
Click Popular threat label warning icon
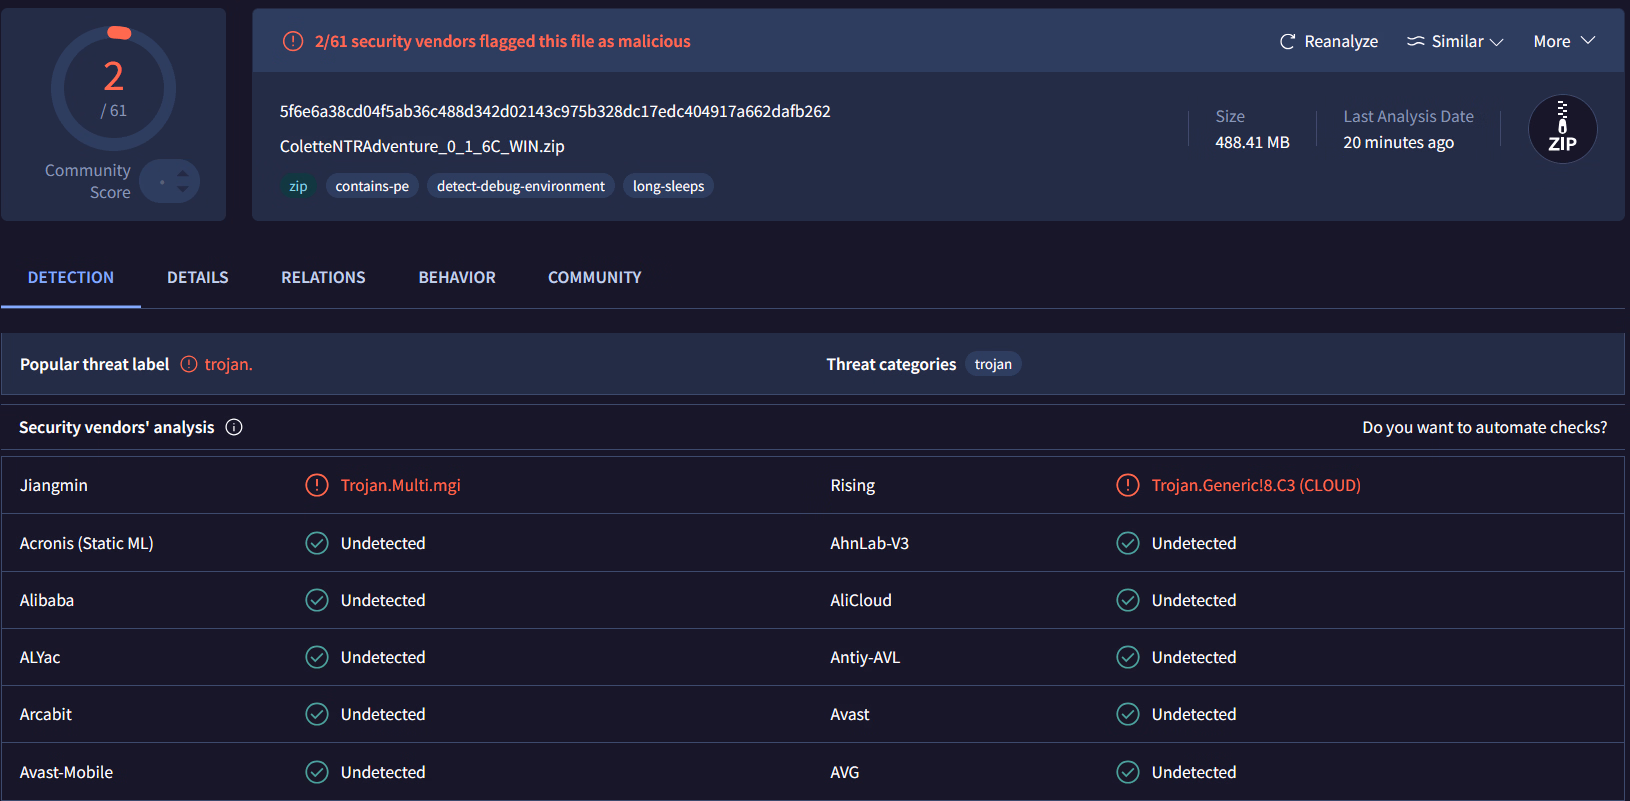[189, 364]
